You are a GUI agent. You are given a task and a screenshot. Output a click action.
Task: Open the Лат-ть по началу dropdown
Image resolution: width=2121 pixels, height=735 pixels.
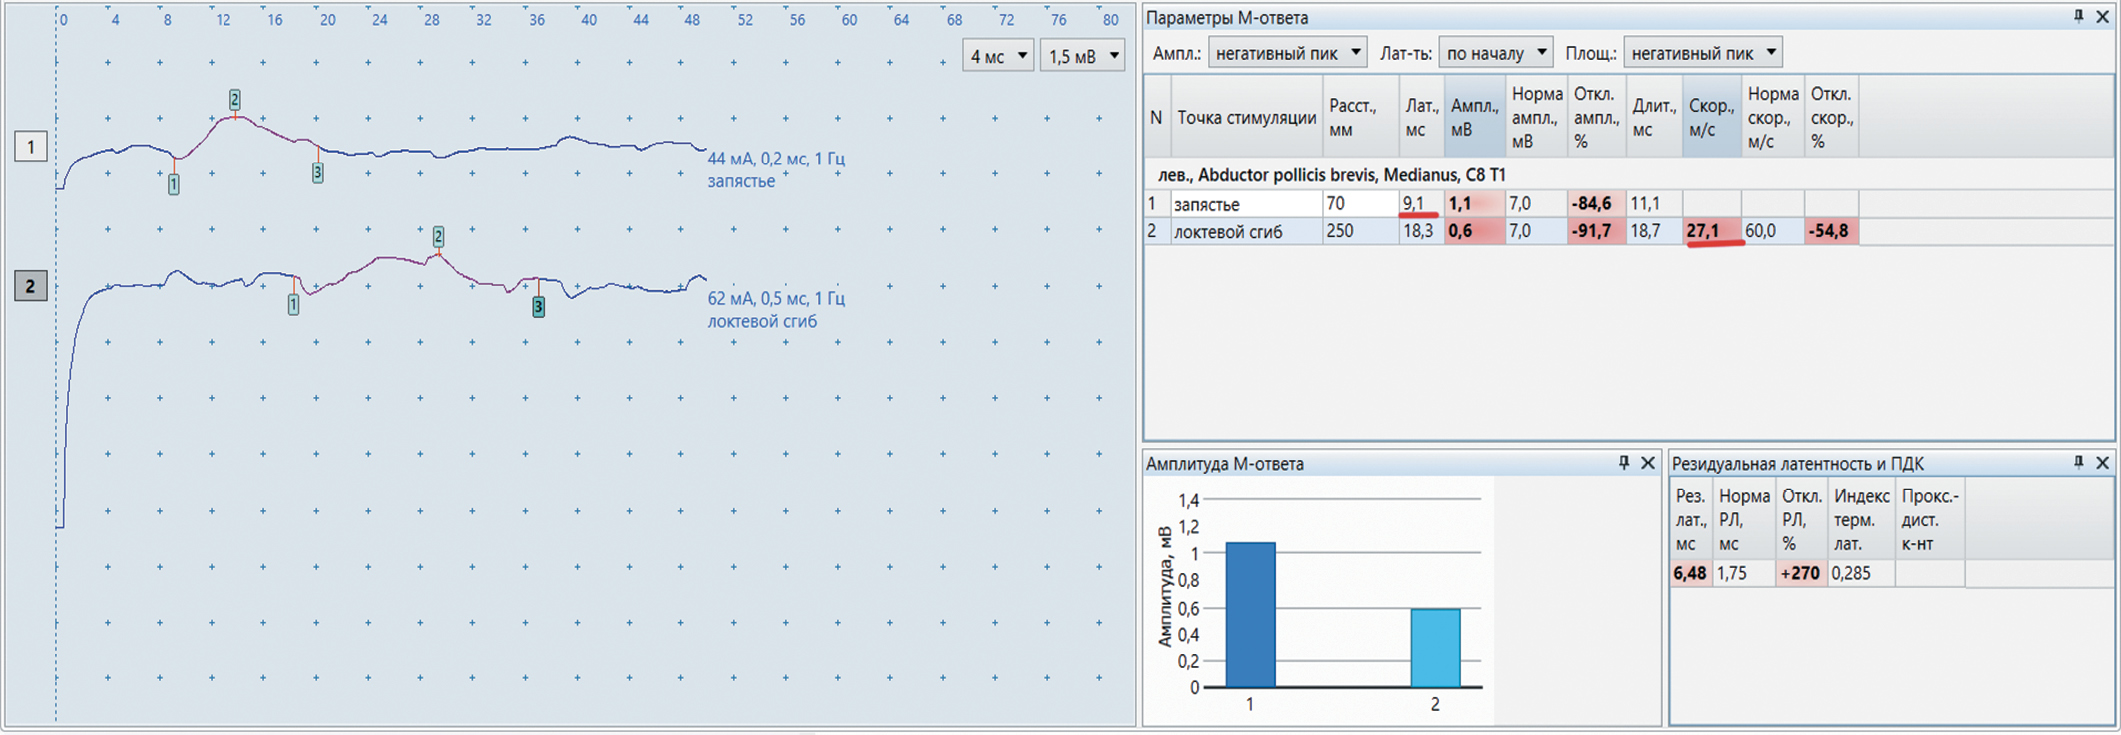coord(1495,53)
